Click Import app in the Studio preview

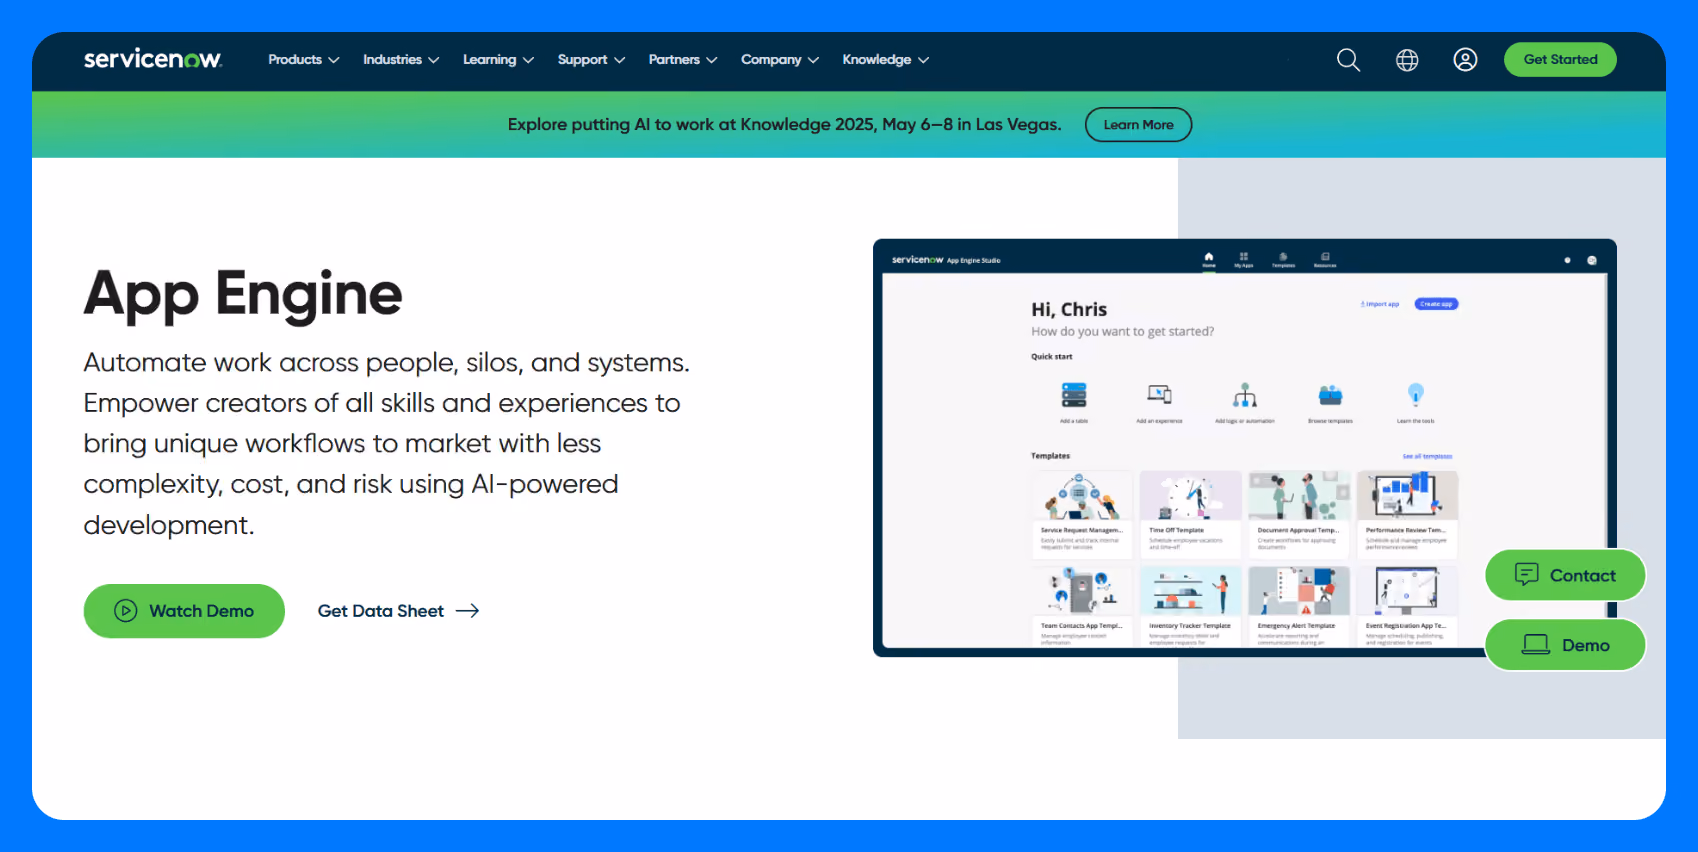tap(1380, 304)
